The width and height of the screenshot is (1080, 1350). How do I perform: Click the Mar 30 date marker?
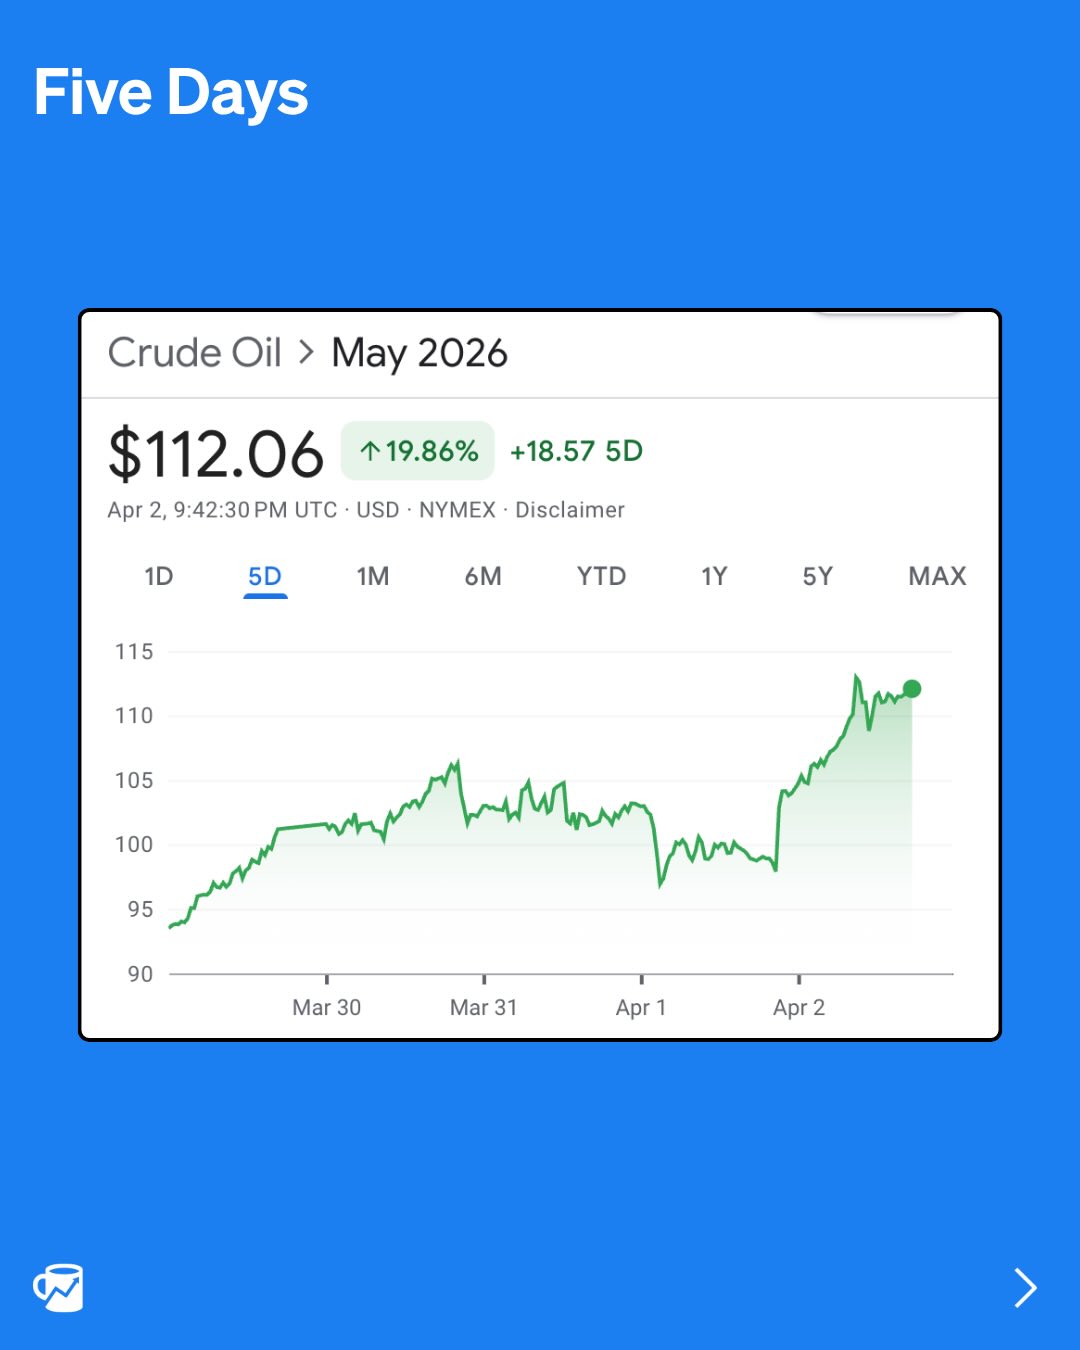(327, 1007)
